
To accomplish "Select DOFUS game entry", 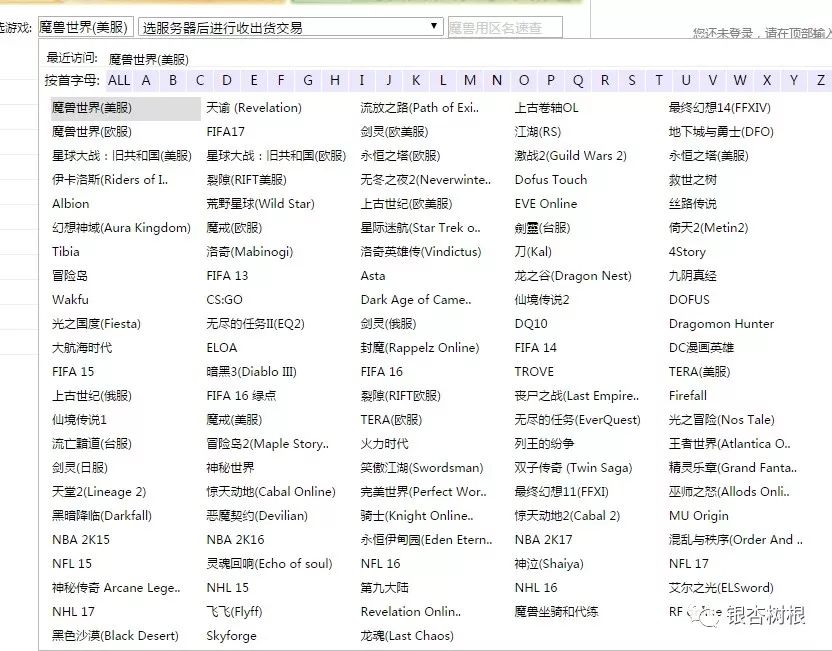I will coord(689,300).
